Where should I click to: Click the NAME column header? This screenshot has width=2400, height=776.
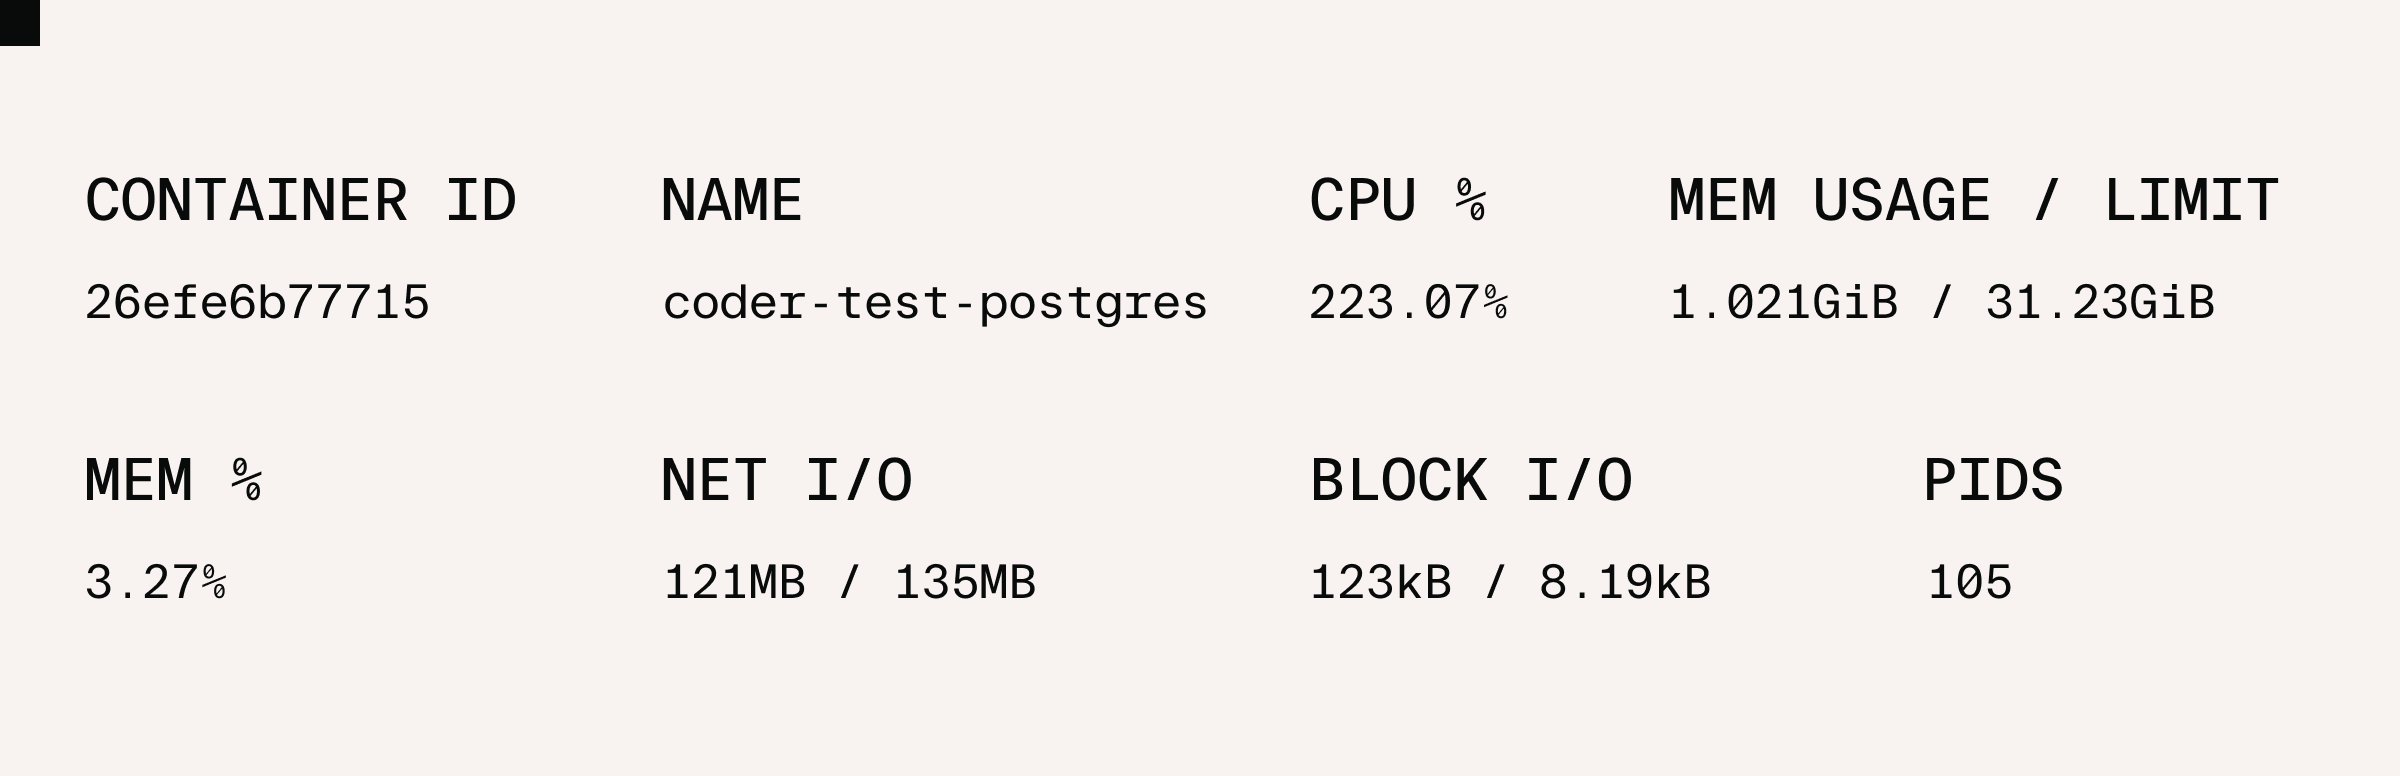[731, 201]
